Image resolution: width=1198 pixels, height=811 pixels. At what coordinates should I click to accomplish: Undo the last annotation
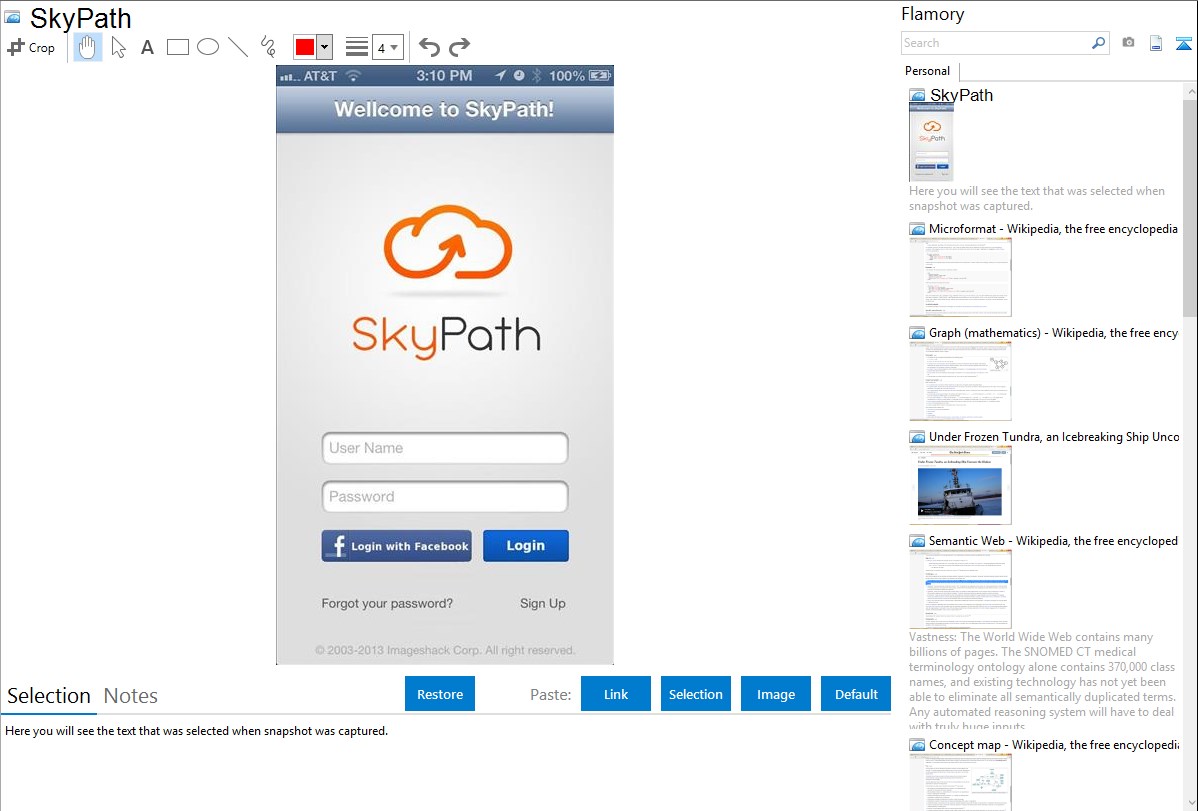429,47
